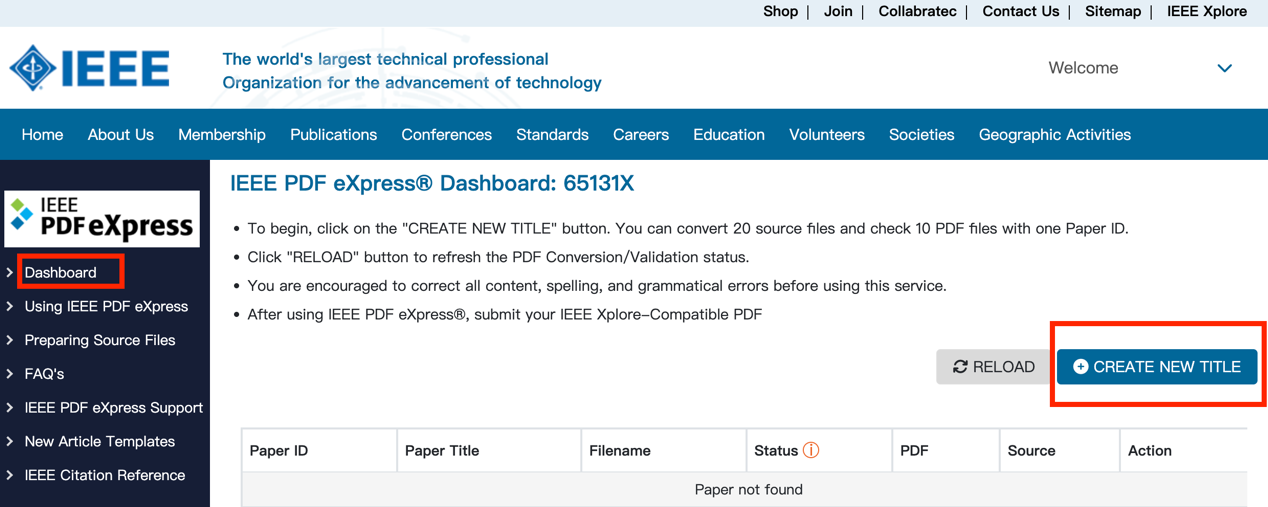Viewport: 1268px width, 507px height.
Task: Open the Membership menu item
Action: pos(222,135)
